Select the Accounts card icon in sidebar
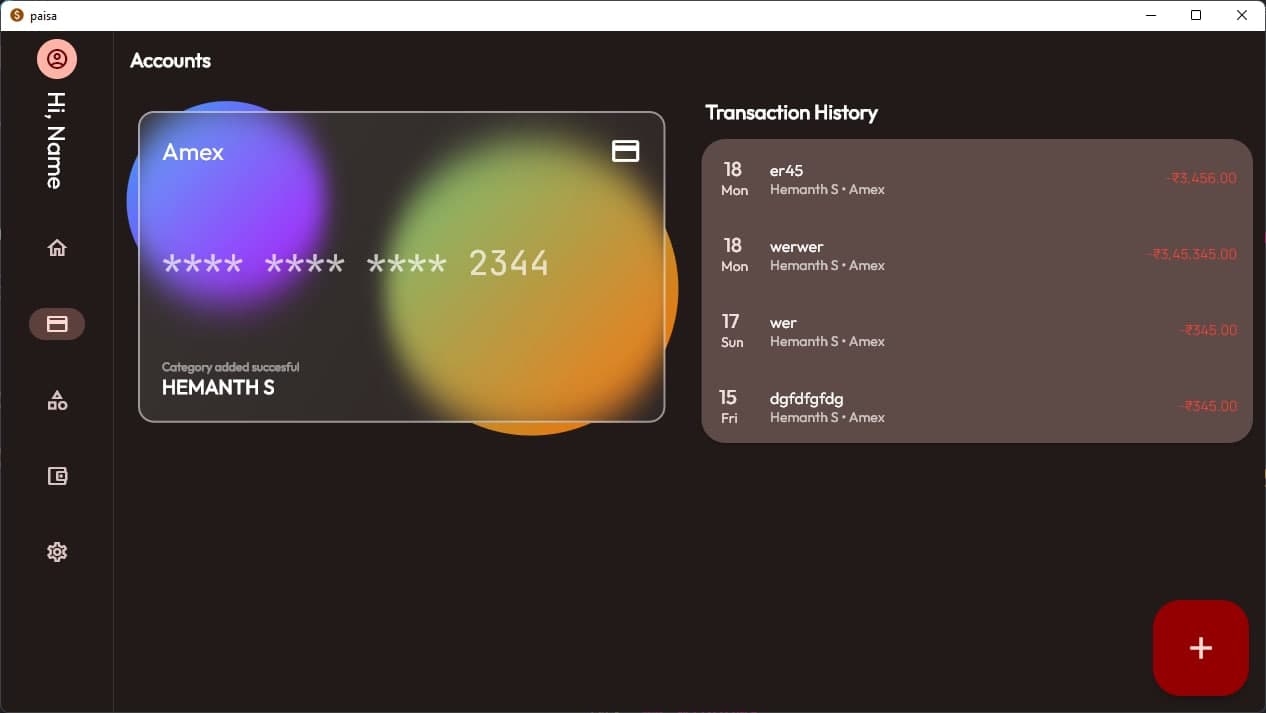This screenshot has height=713, width=1266. 57,324
